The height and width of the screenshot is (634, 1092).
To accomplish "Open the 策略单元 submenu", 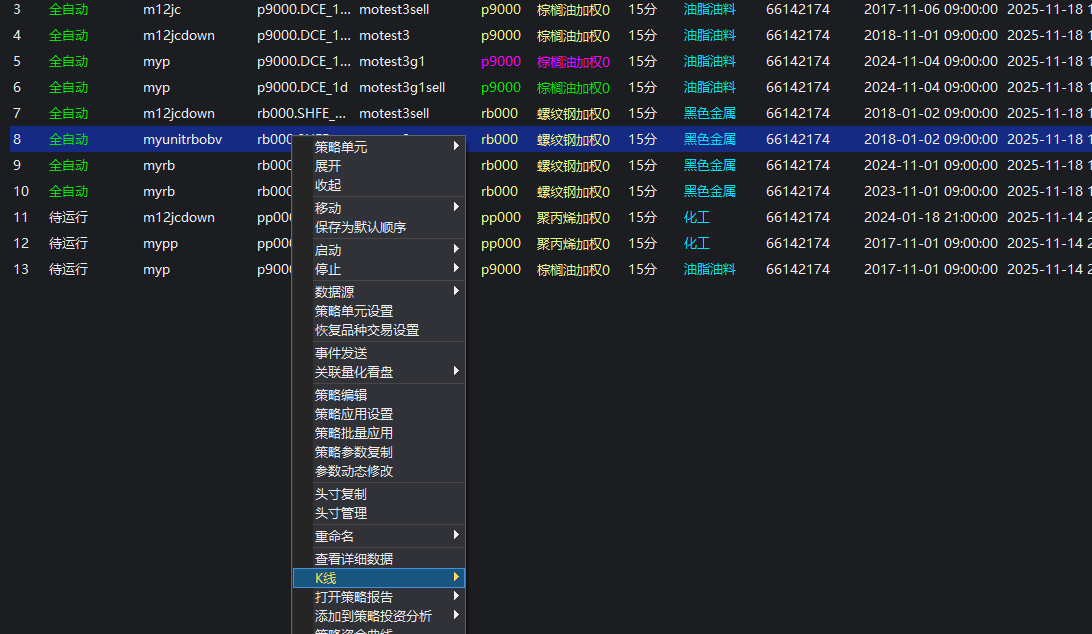I will (341, 147).
